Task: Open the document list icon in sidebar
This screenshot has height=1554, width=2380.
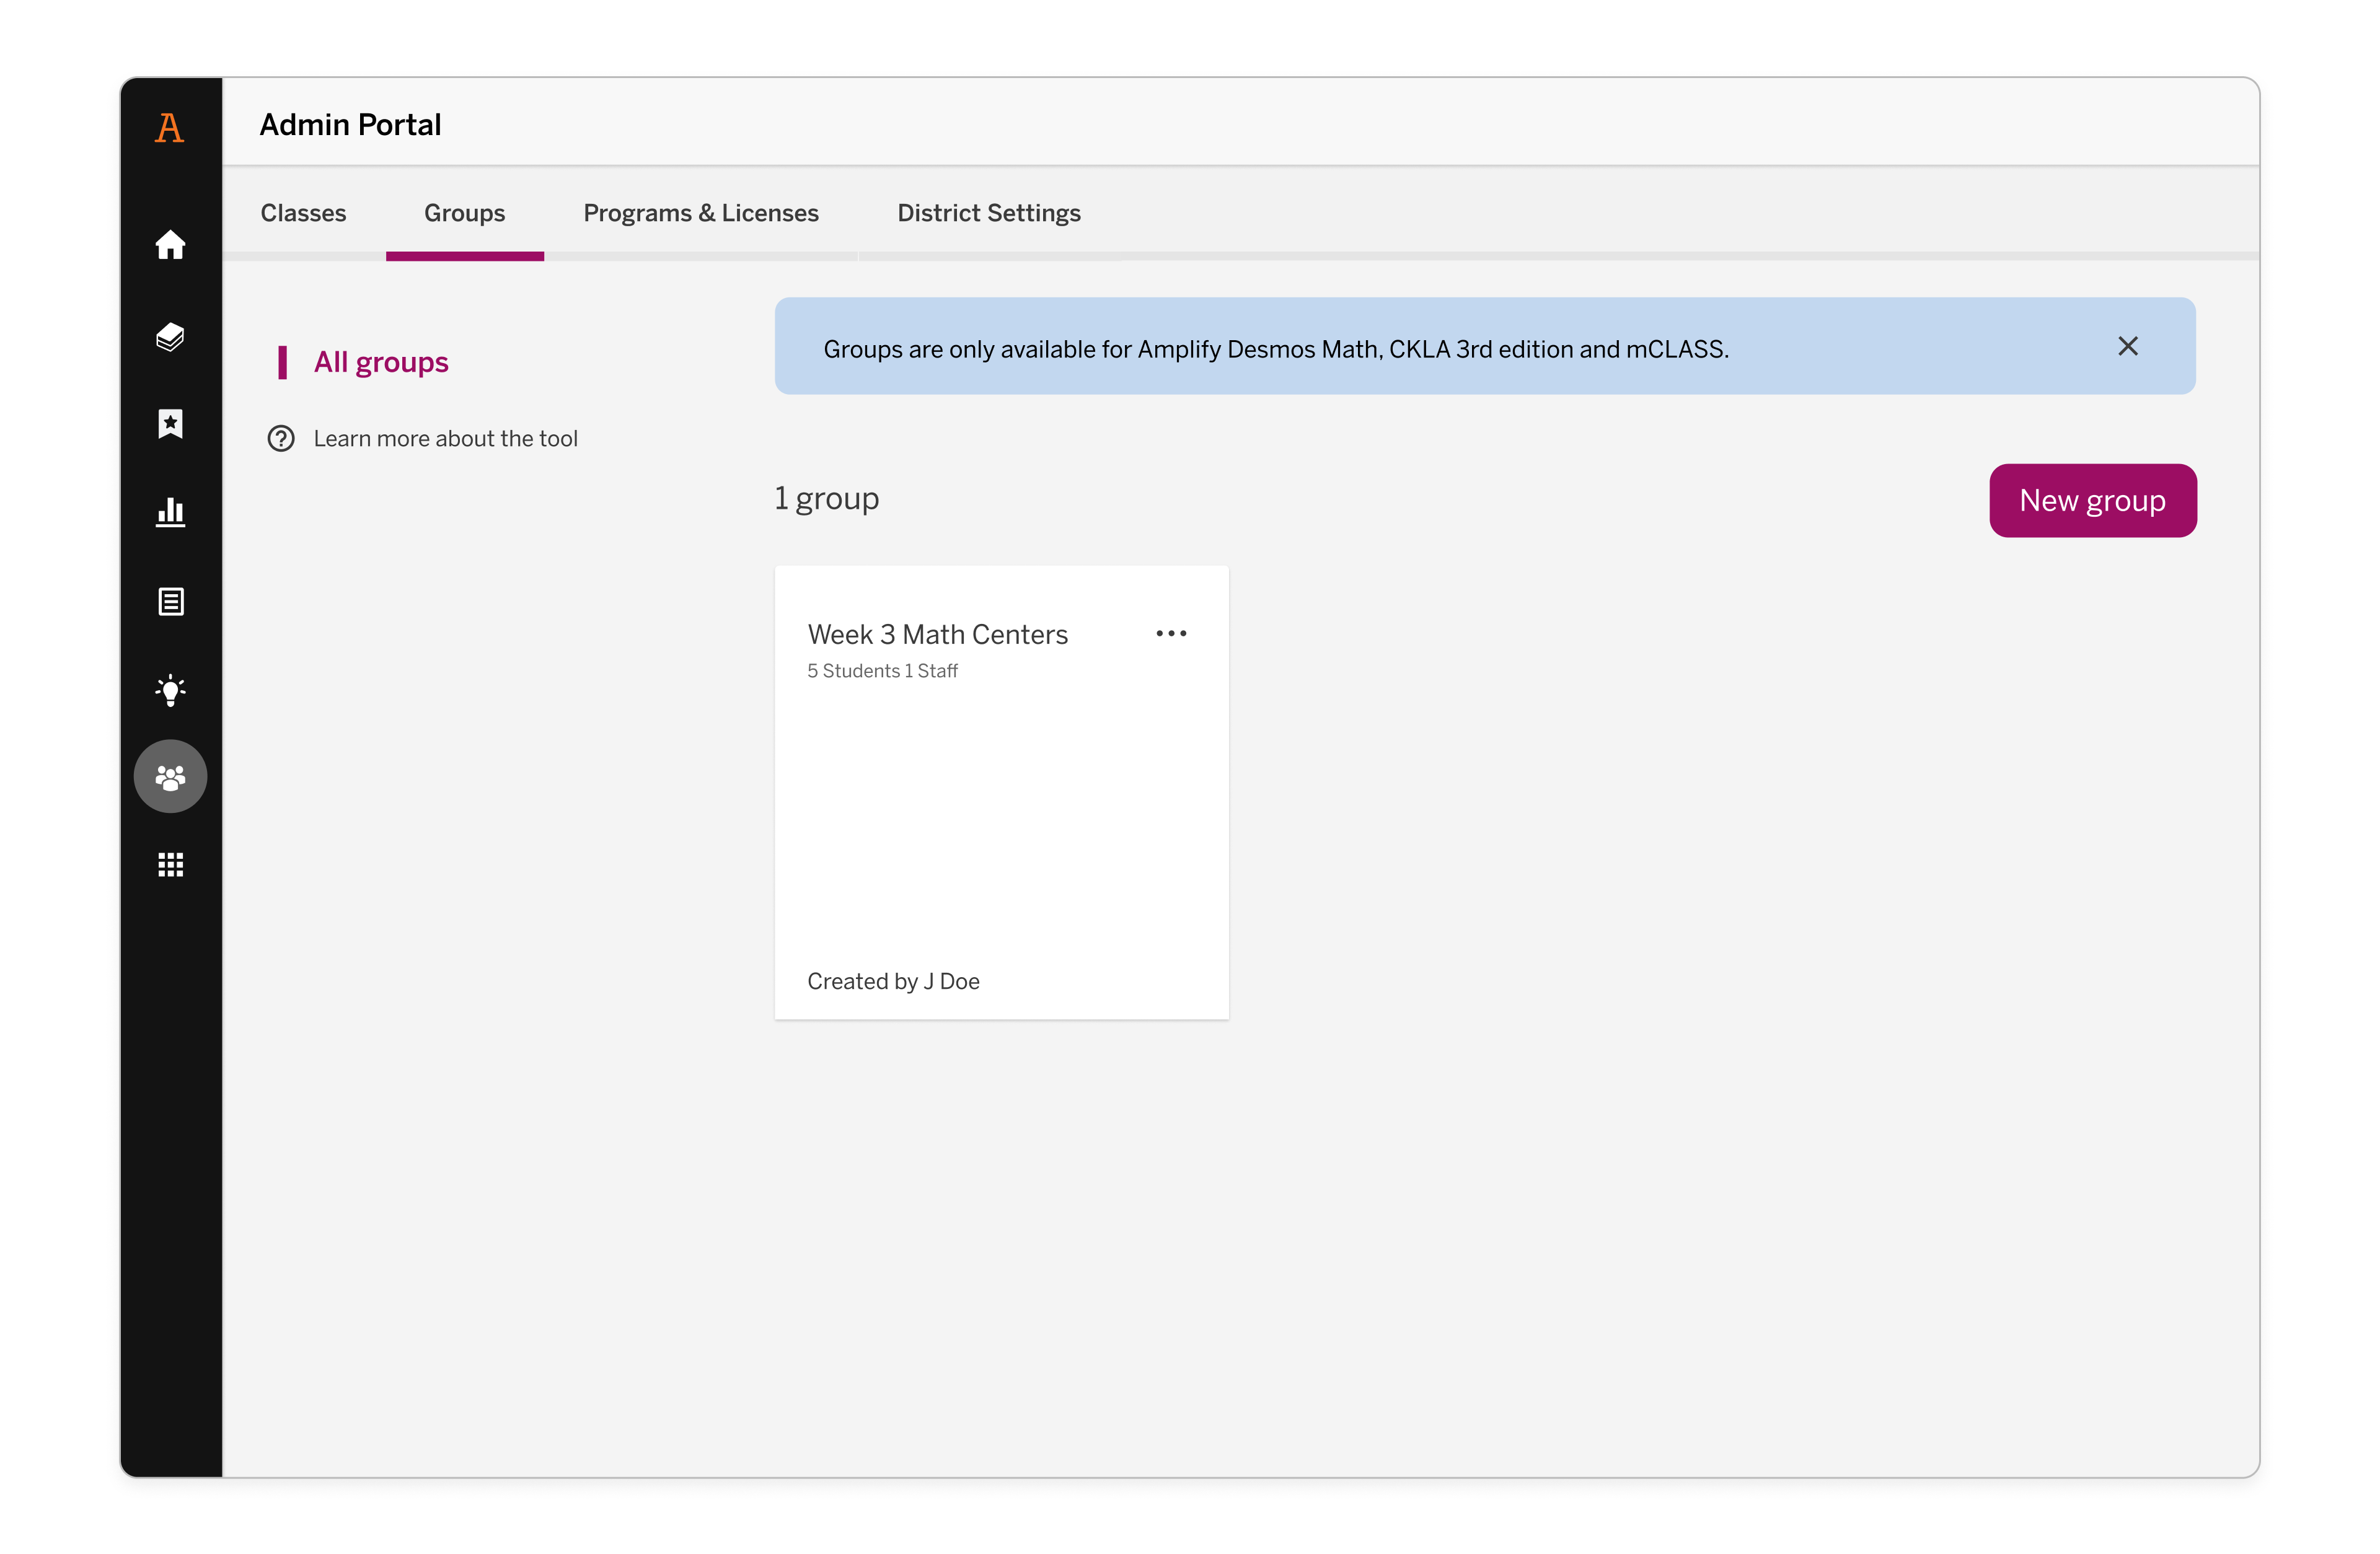Action: click(170, 601)
